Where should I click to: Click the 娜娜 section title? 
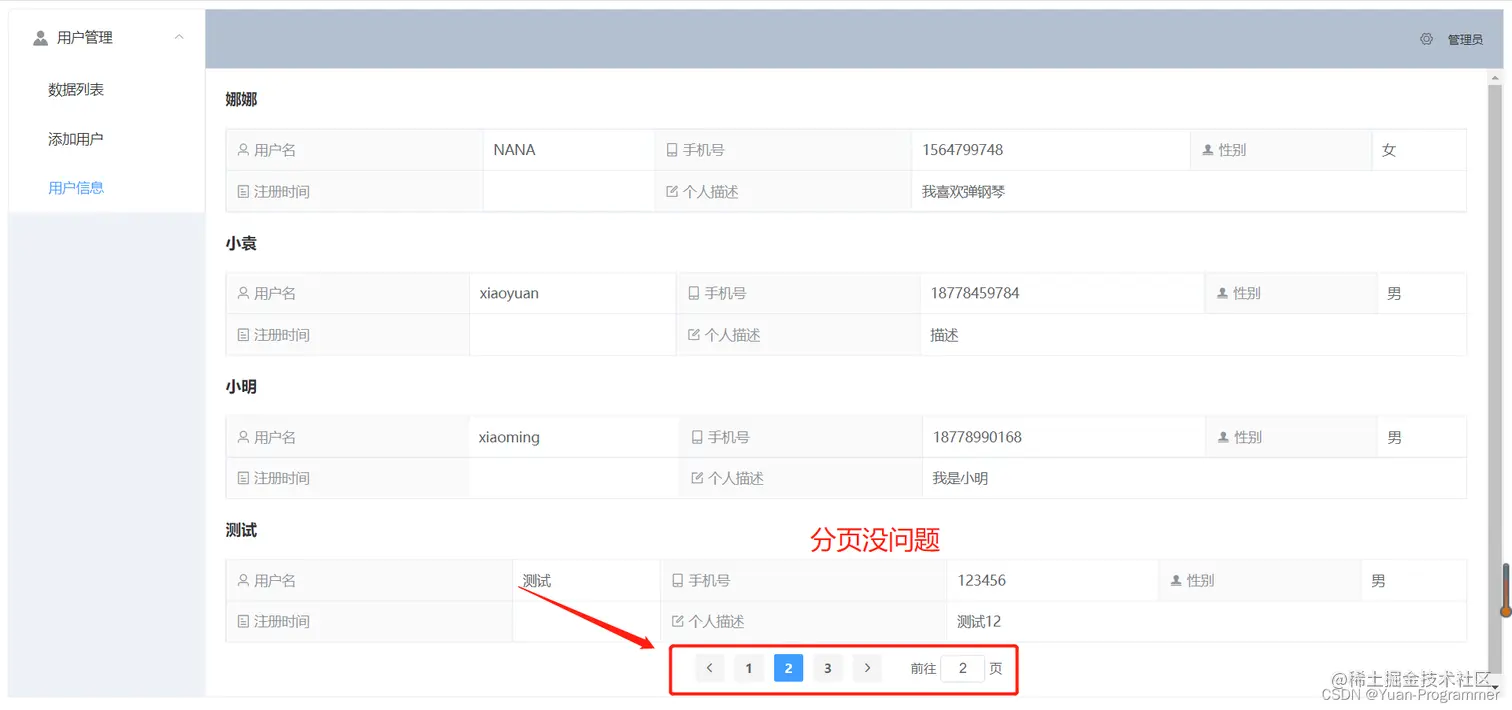click(241, 99)
